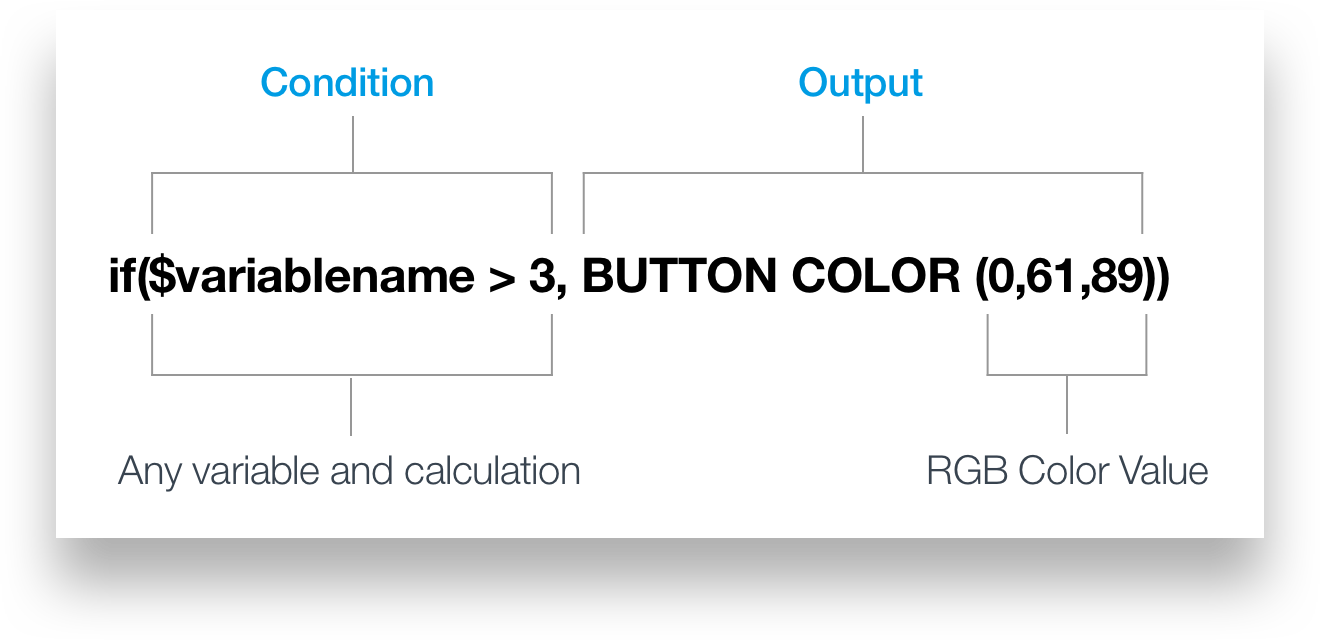Click the 'if(' at formula start

point(121,278)
